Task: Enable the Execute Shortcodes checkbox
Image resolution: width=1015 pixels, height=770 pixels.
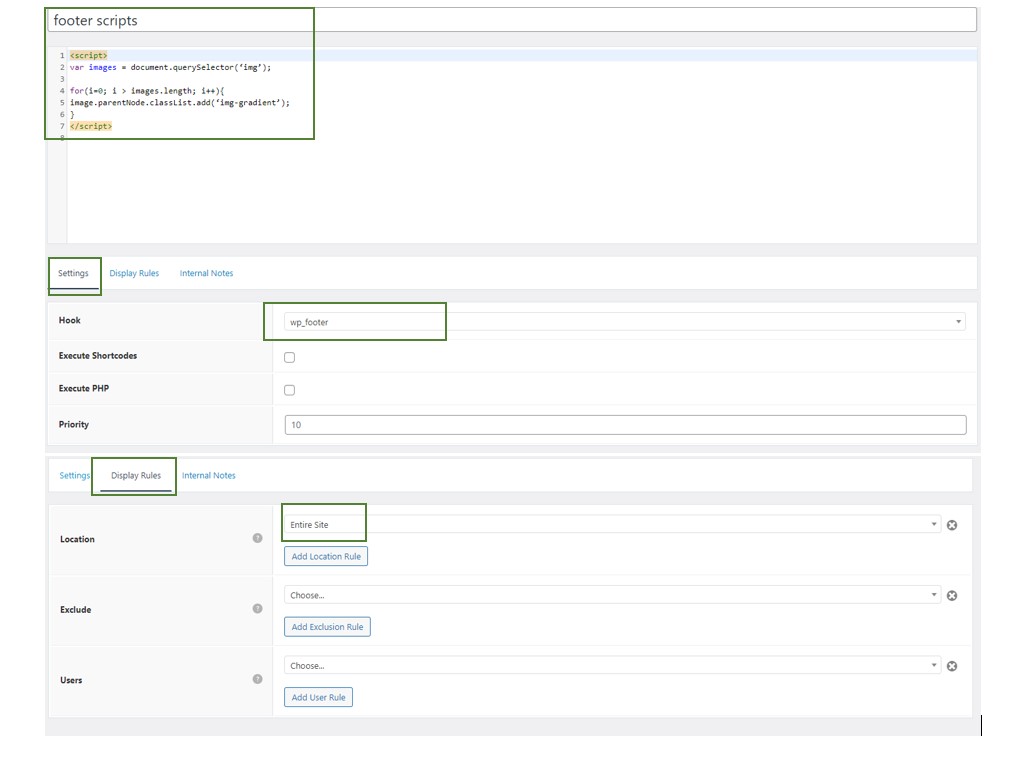Action: (x=289, y=358)
